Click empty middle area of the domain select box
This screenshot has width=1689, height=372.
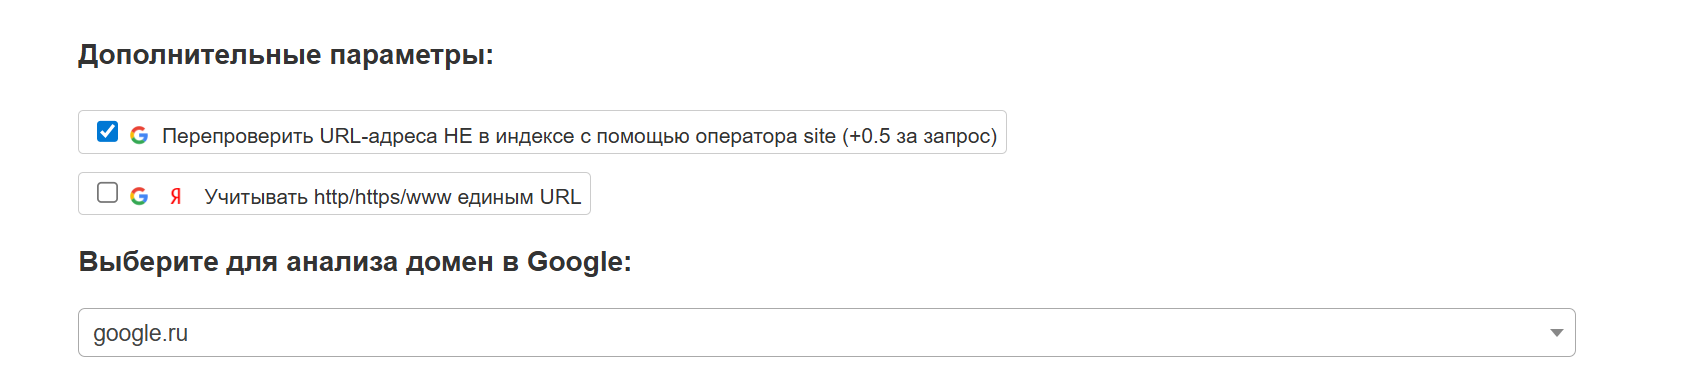[826, 333]
